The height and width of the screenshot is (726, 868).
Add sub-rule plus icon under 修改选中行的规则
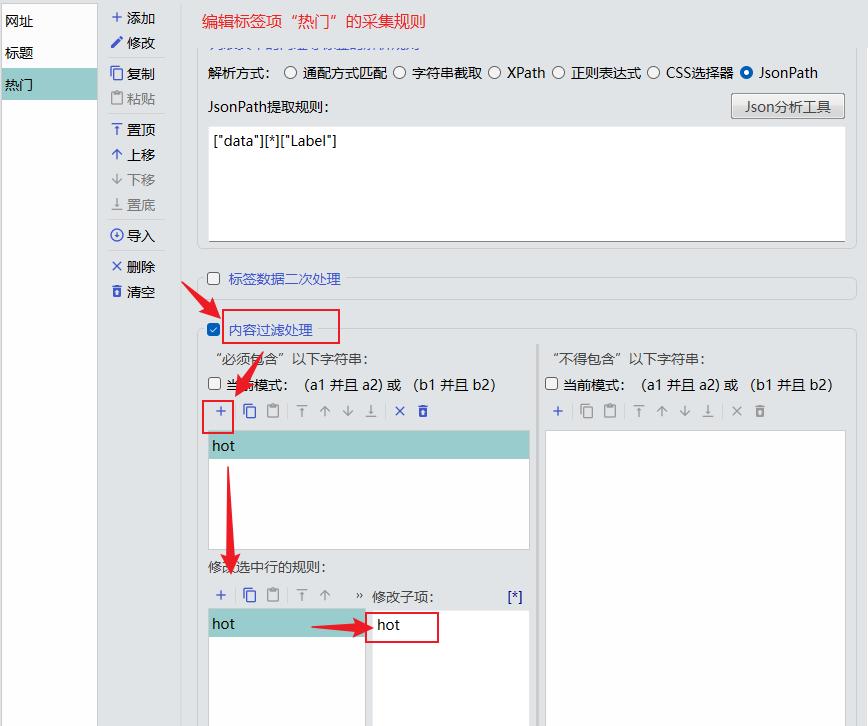tap(221, 595)
